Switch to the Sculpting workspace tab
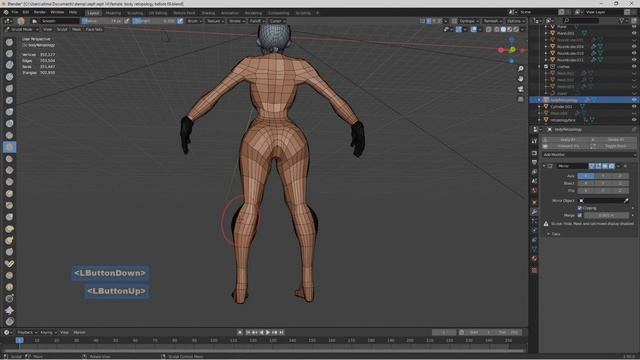 coord(135,13)
